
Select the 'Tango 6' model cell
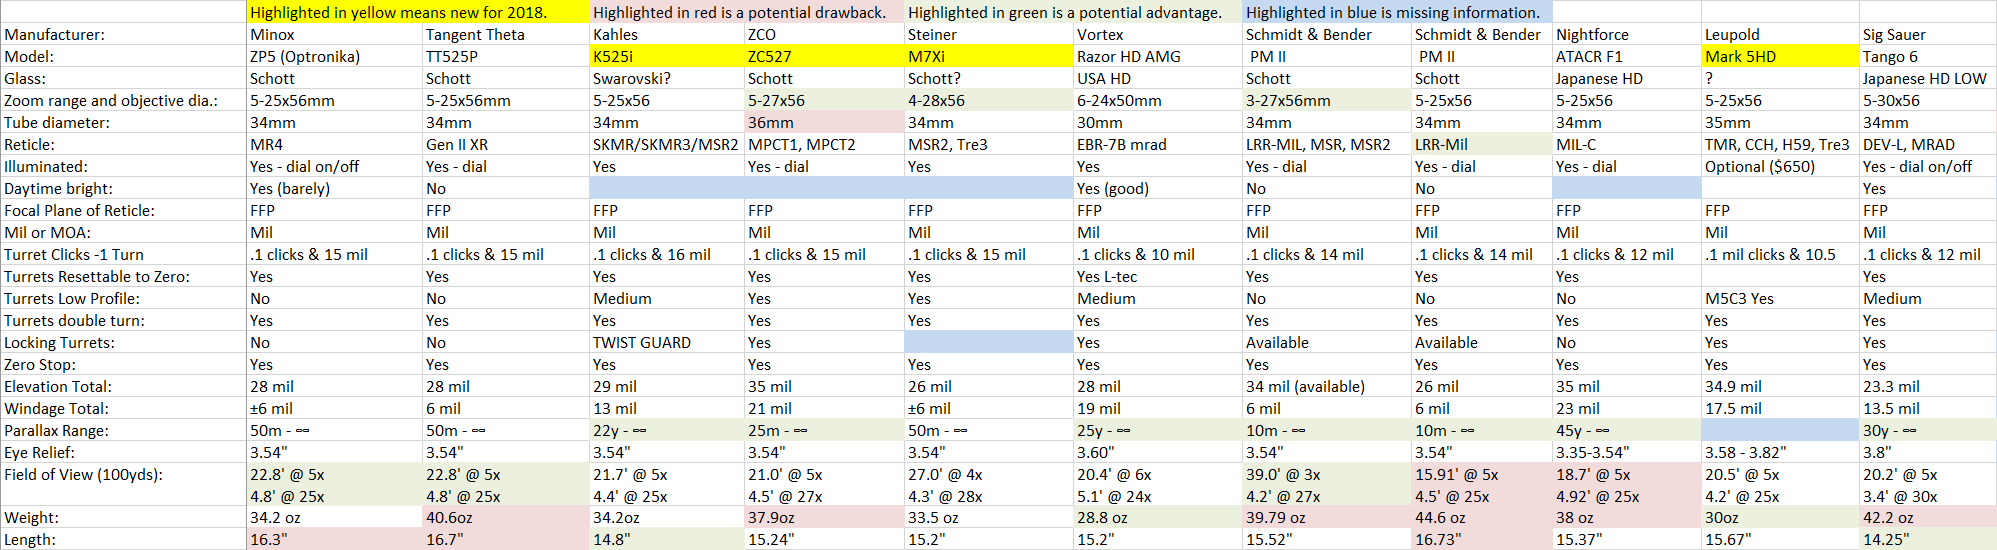coord(1928,56)
